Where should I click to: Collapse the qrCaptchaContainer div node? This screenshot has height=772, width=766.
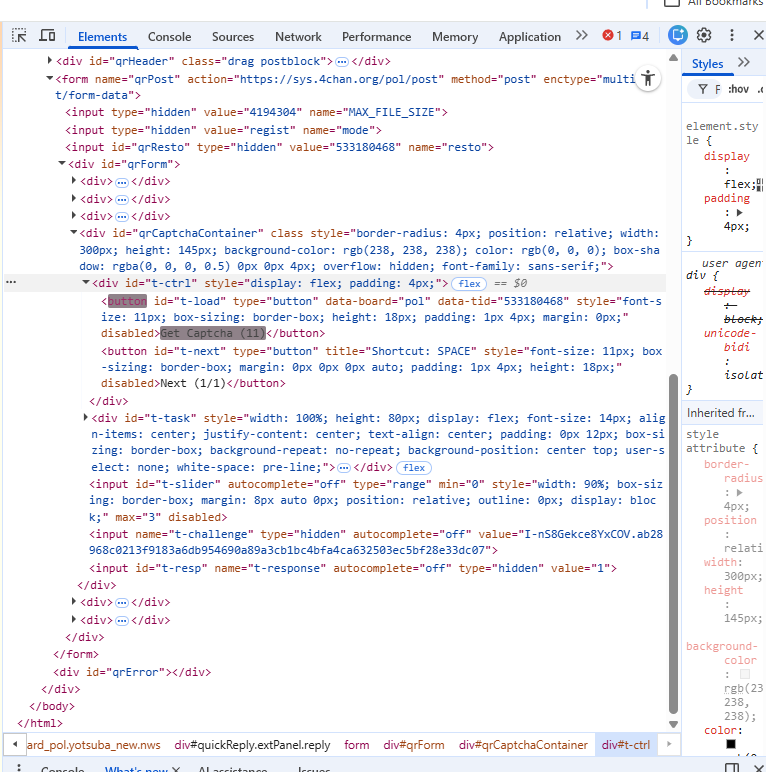point(74,232)
